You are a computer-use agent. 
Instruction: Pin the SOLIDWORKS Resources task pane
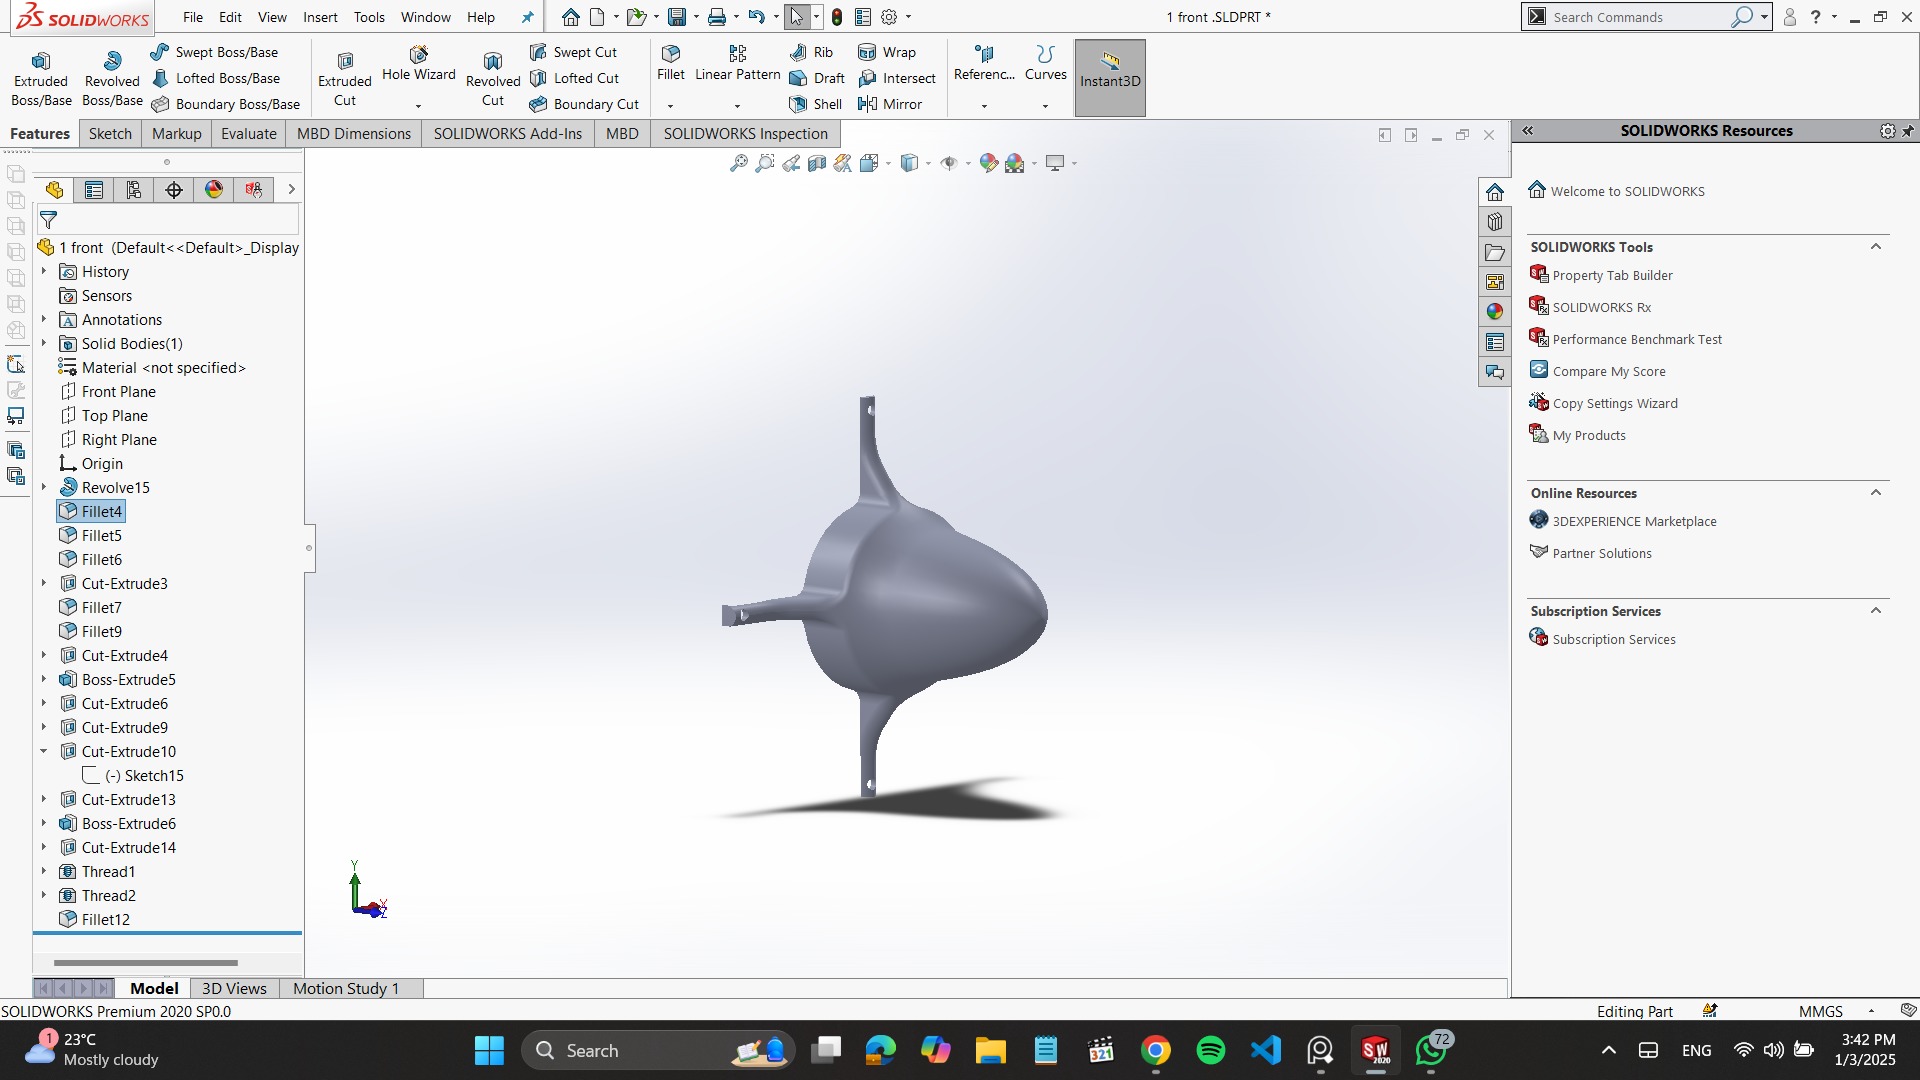pos(1908,131)
